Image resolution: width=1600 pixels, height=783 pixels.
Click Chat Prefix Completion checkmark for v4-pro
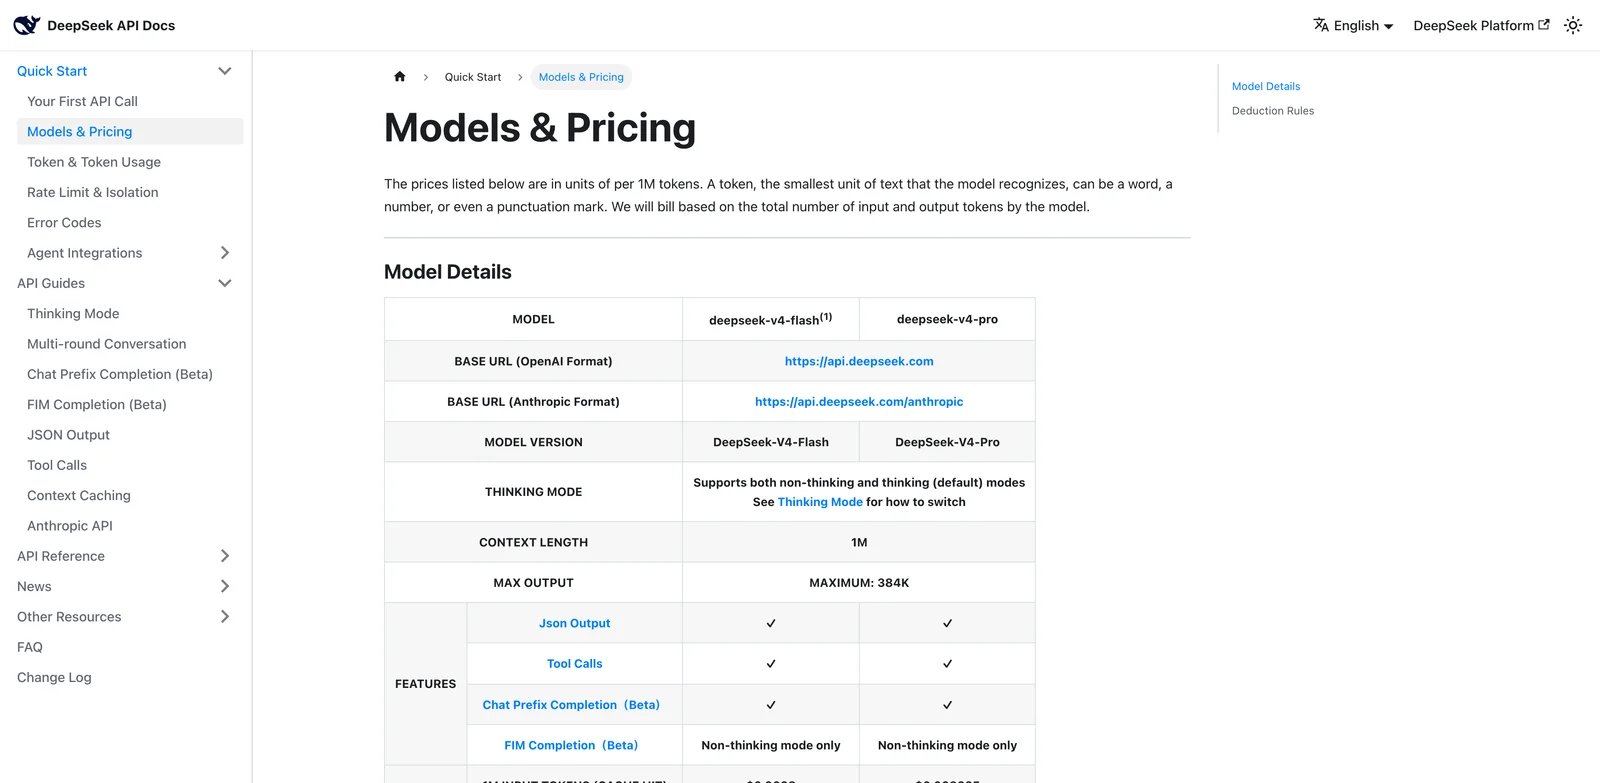[947, 705]
